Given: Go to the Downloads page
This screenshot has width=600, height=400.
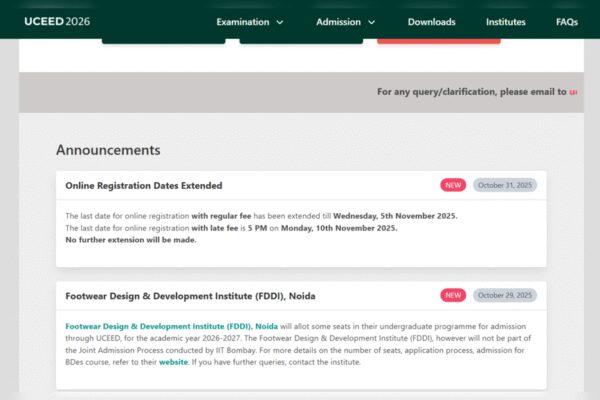Looking at the screenshot, I should [x=431, y=22].
